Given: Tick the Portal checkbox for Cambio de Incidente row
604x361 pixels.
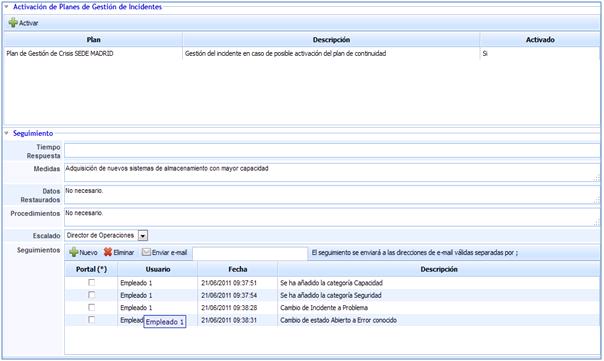Looking at the screenshot, I should (x=91, y=307).
